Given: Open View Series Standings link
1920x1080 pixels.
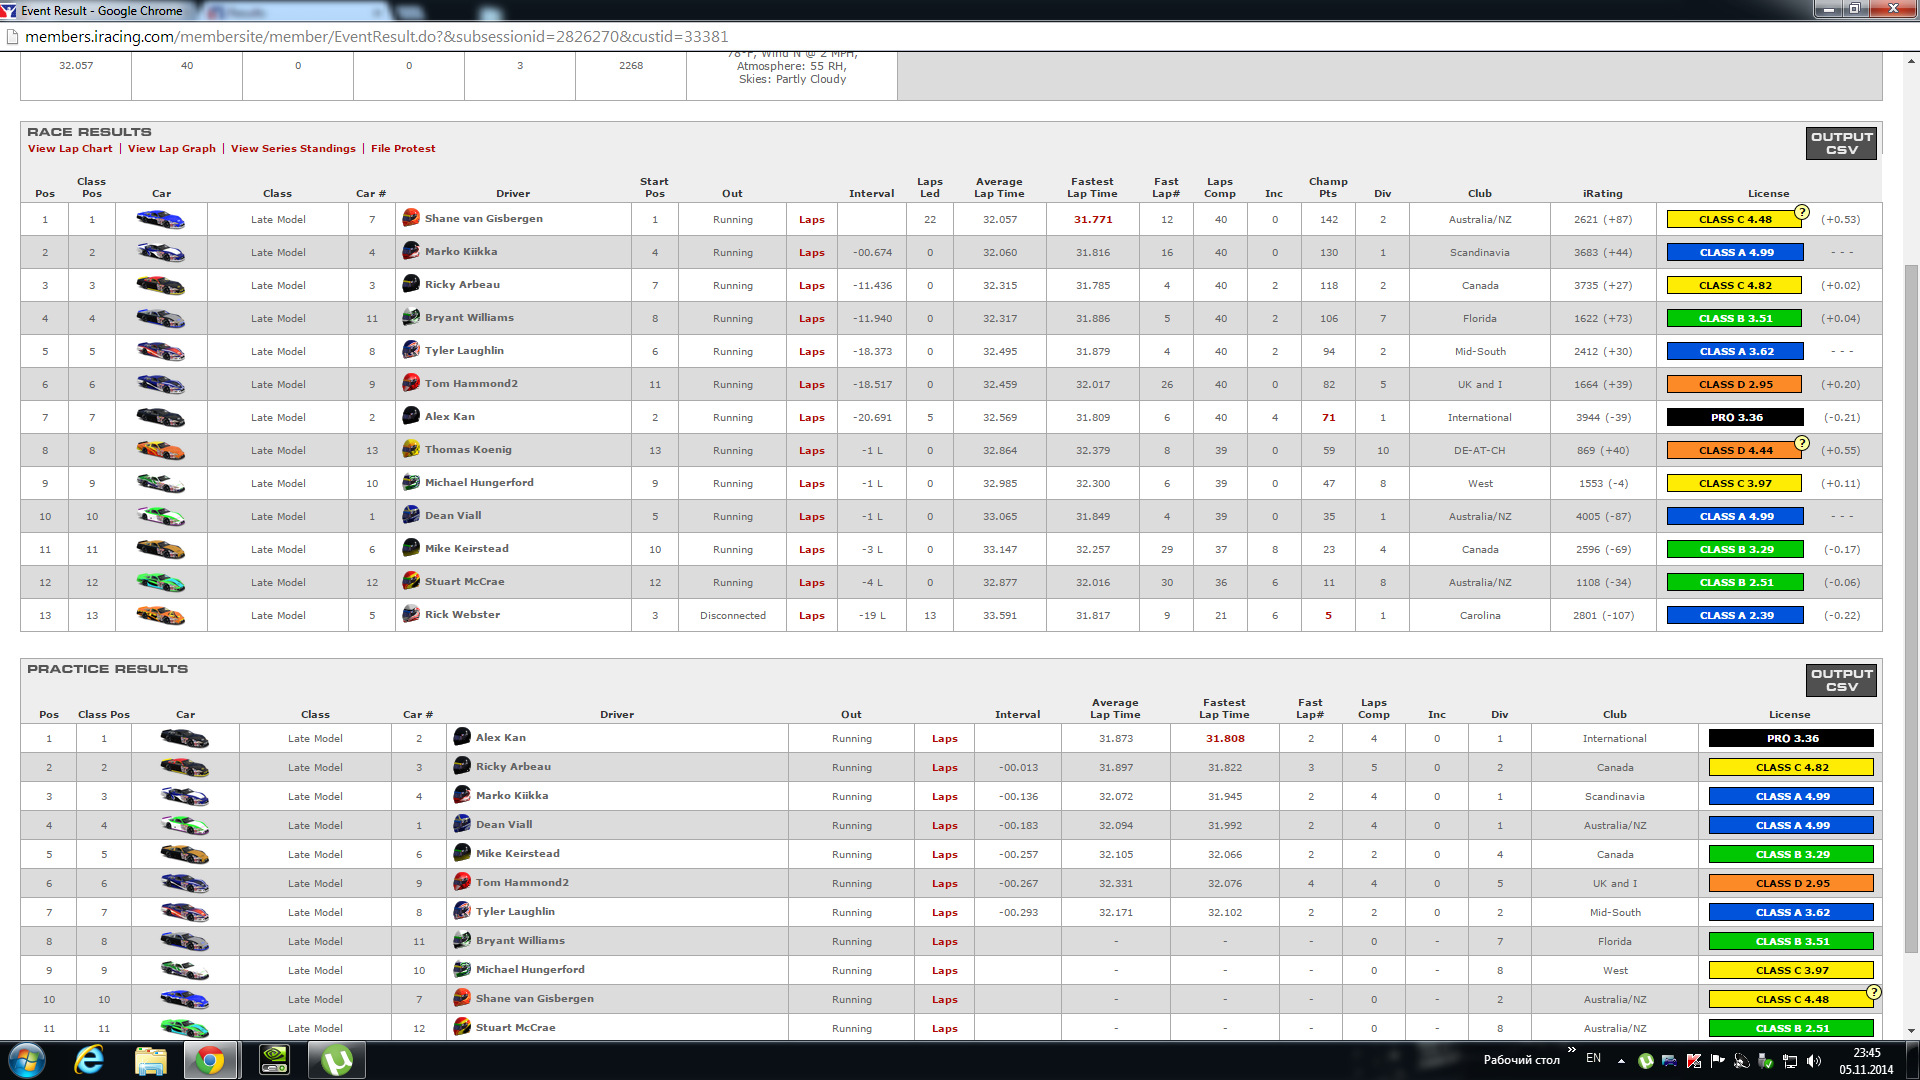Looking at the screenshot, I should click(x=293, y=148).
